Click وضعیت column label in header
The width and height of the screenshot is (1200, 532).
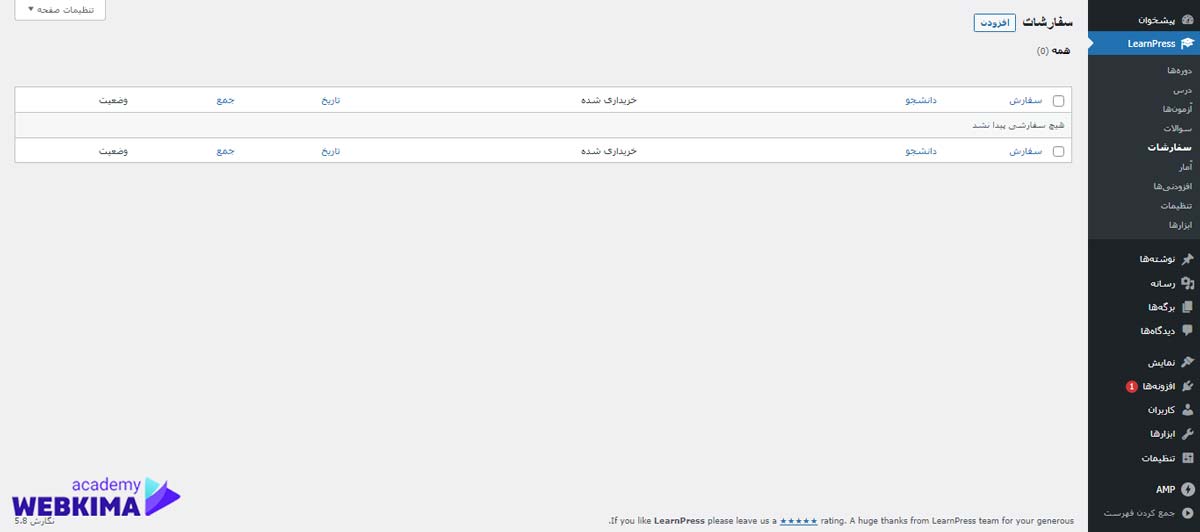click(x=113, y=100)
